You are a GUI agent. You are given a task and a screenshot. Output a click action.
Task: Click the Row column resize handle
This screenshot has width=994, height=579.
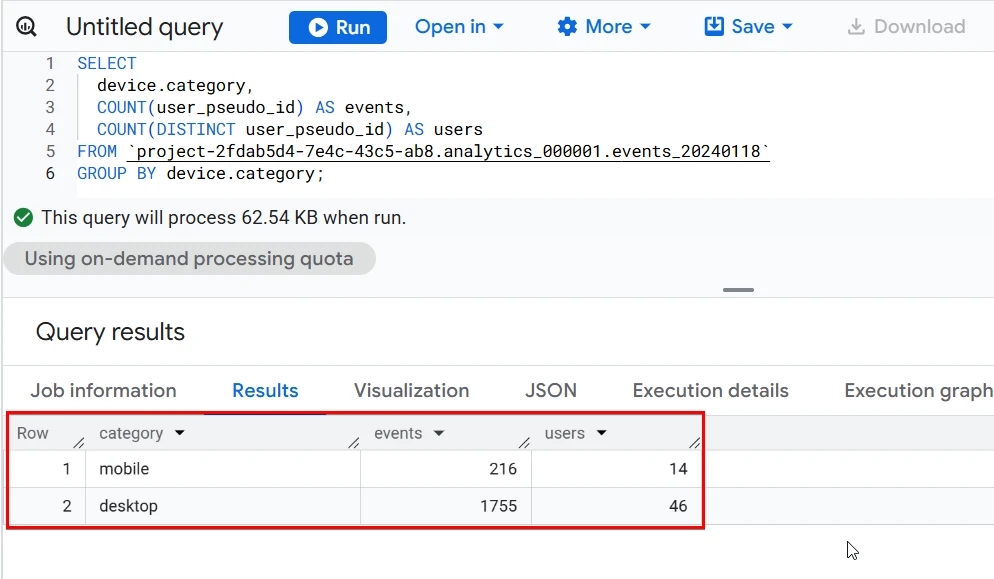[79, 442]
